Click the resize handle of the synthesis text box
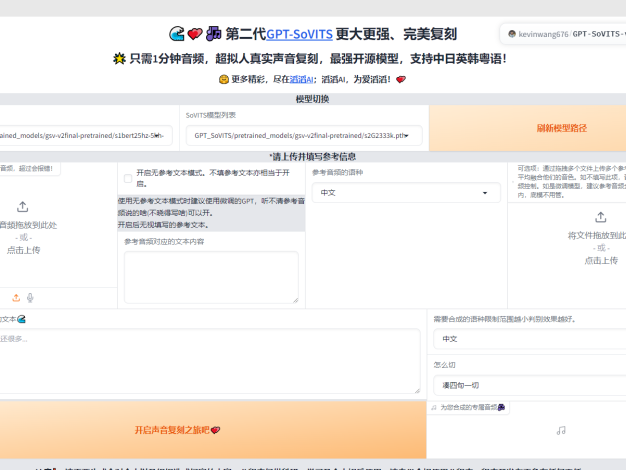Viewport: 626px width, 470px height. point(417,391)
